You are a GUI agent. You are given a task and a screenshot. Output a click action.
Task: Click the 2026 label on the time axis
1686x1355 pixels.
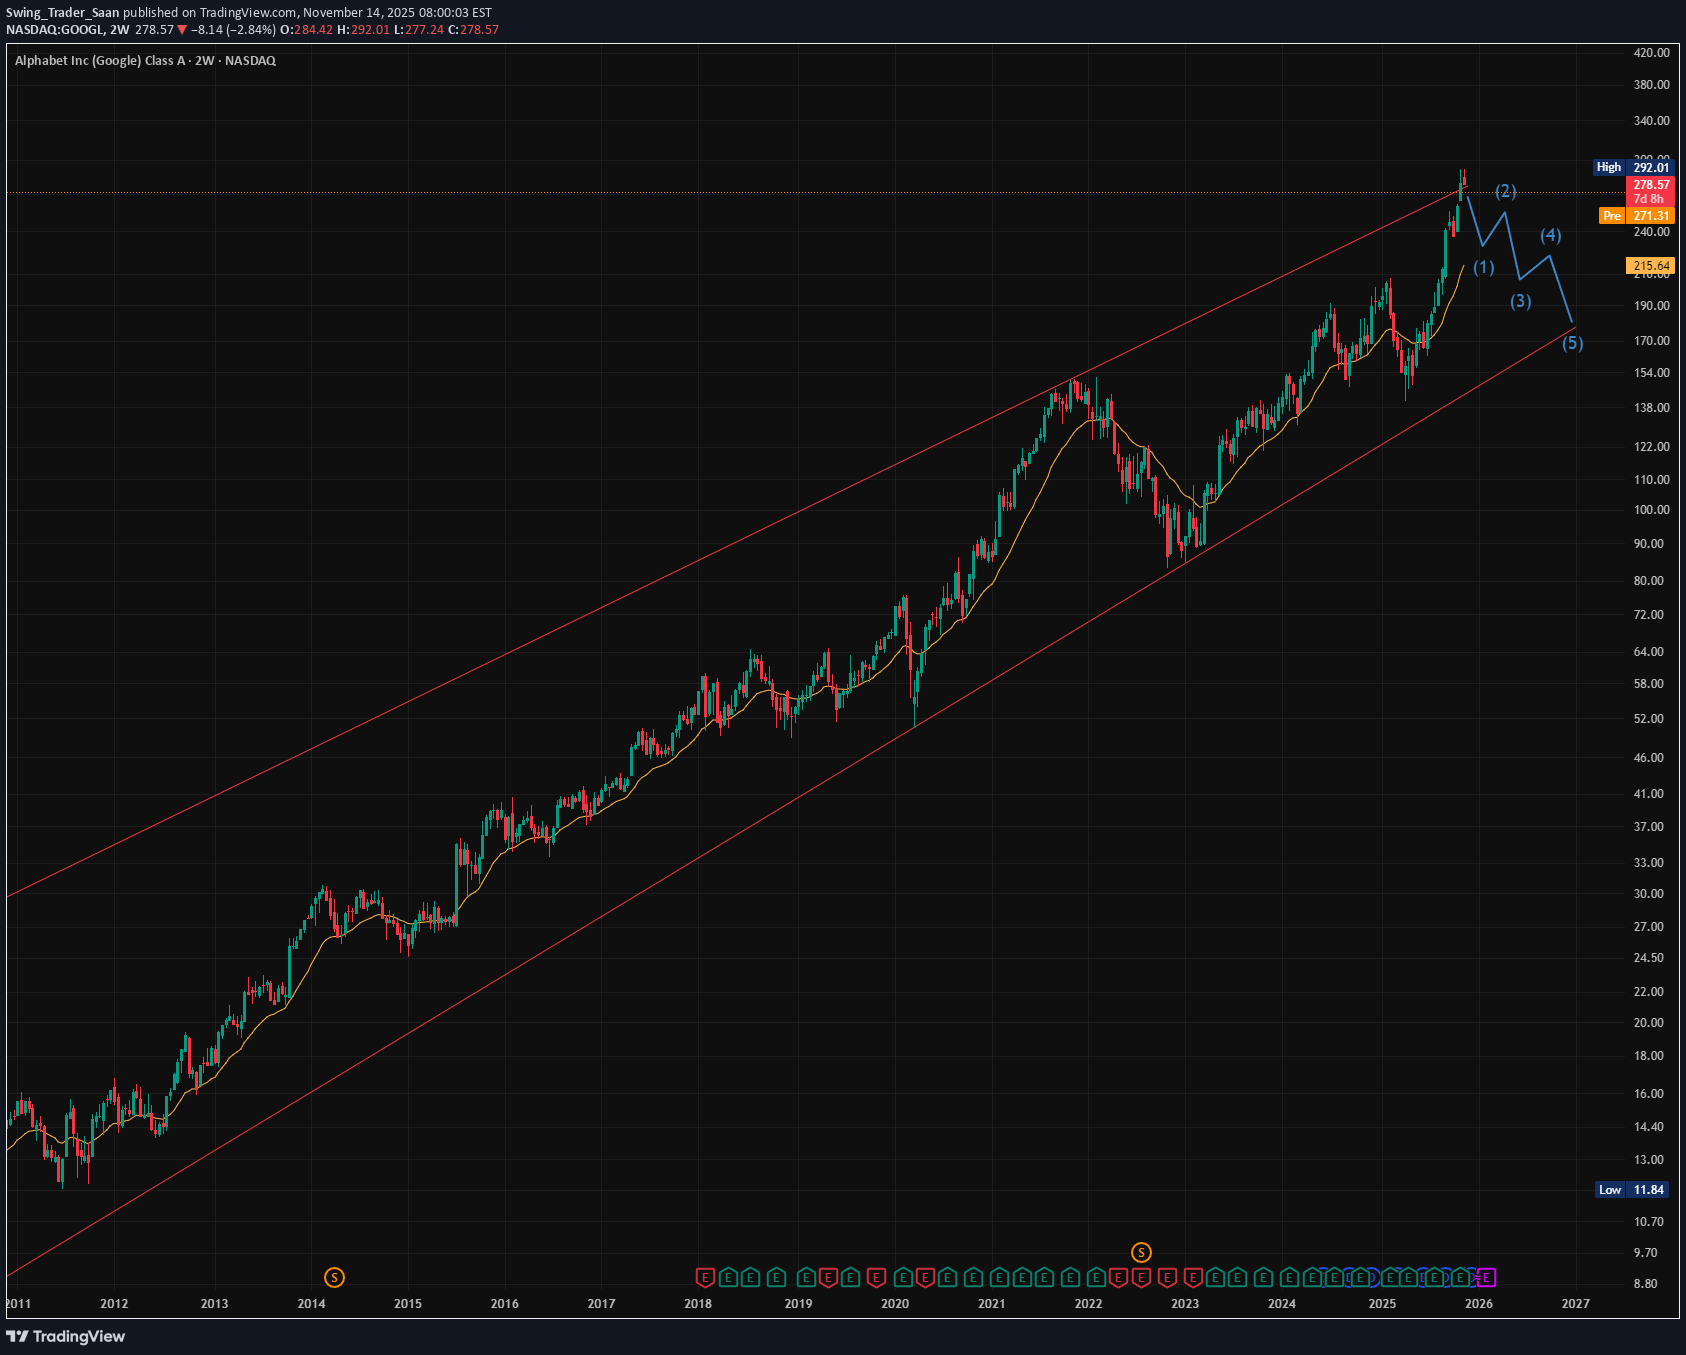click(x=1477, y=1304)
